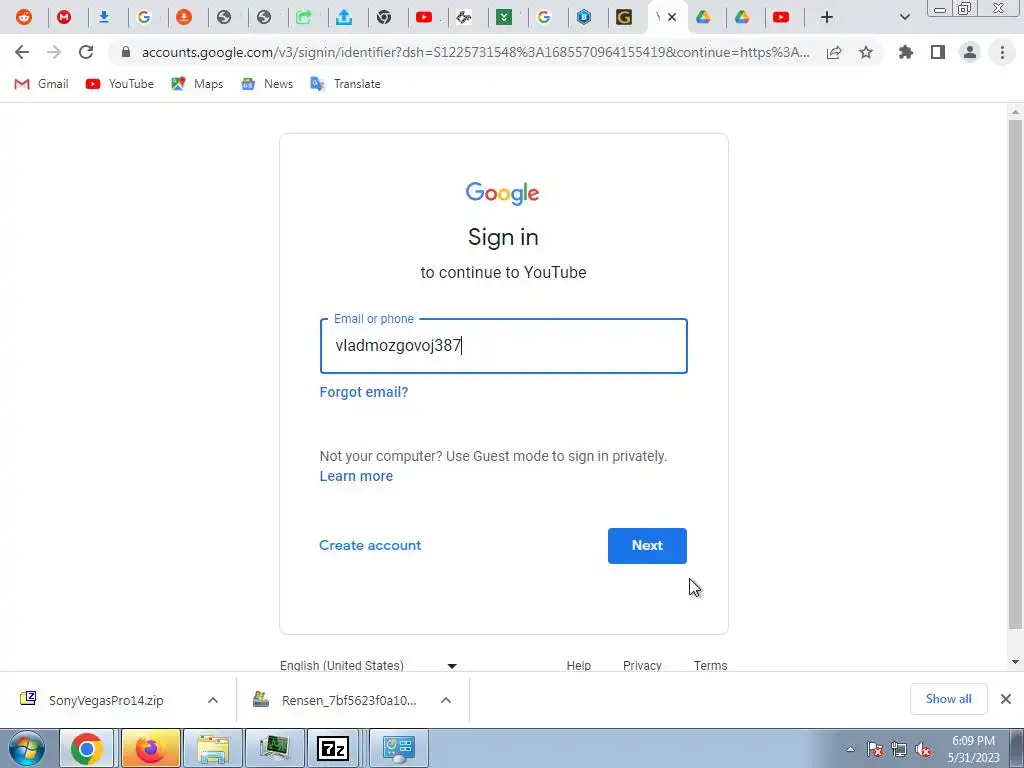
Task: Expand options for the Rensen download
Action: pos(446,700)
